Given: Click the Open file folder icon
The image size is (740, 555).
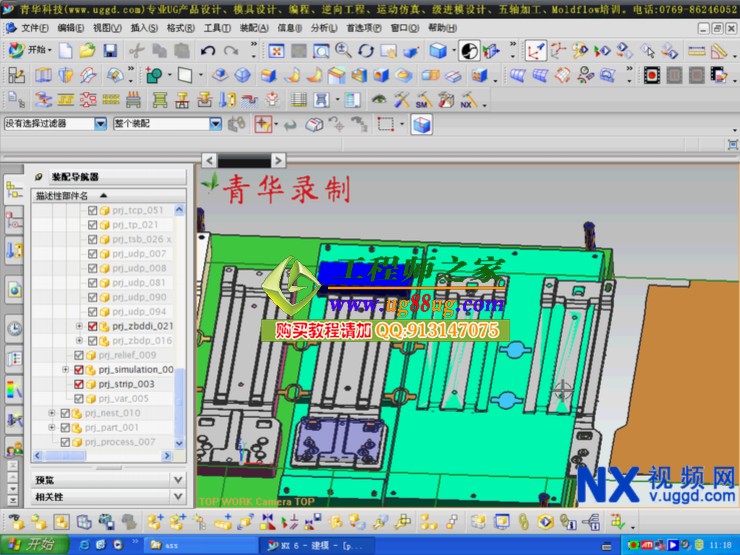Looking at the screenshot, I should [88, 50].
